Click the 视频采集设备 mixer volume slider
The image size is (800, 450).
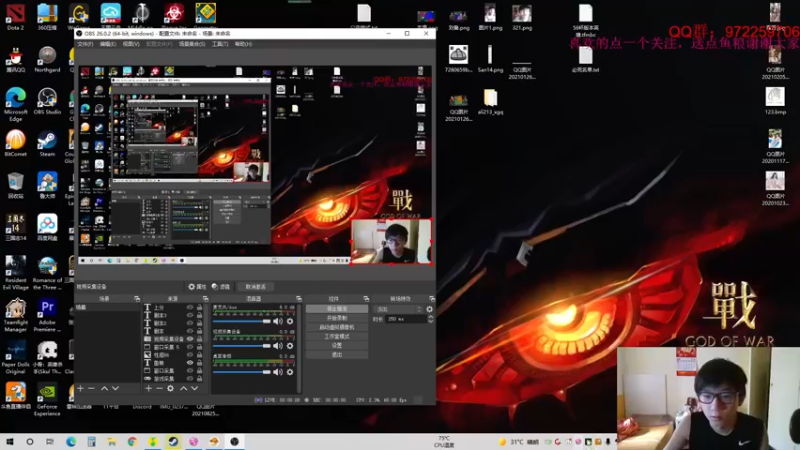tap(242, 346)
